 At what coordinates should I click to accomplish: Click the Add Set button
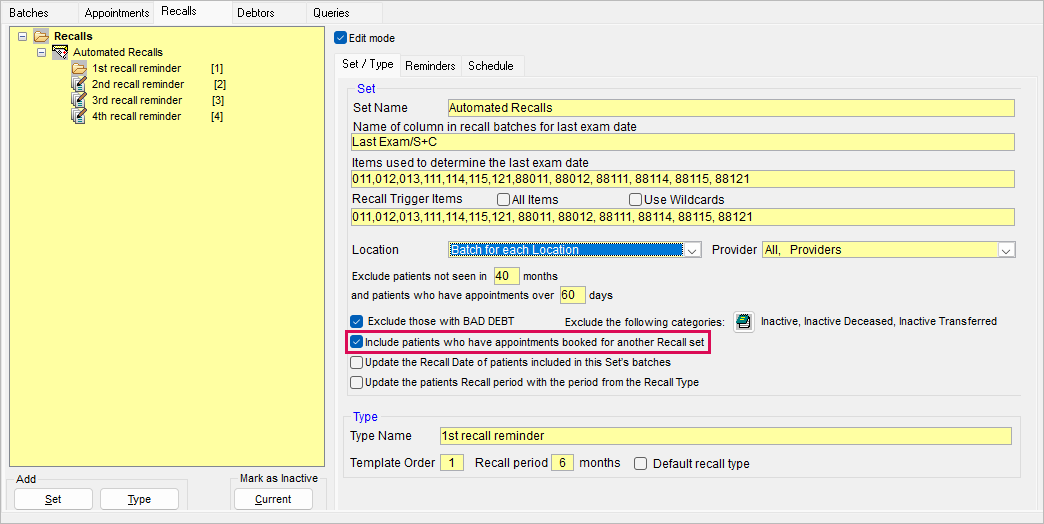53,499
